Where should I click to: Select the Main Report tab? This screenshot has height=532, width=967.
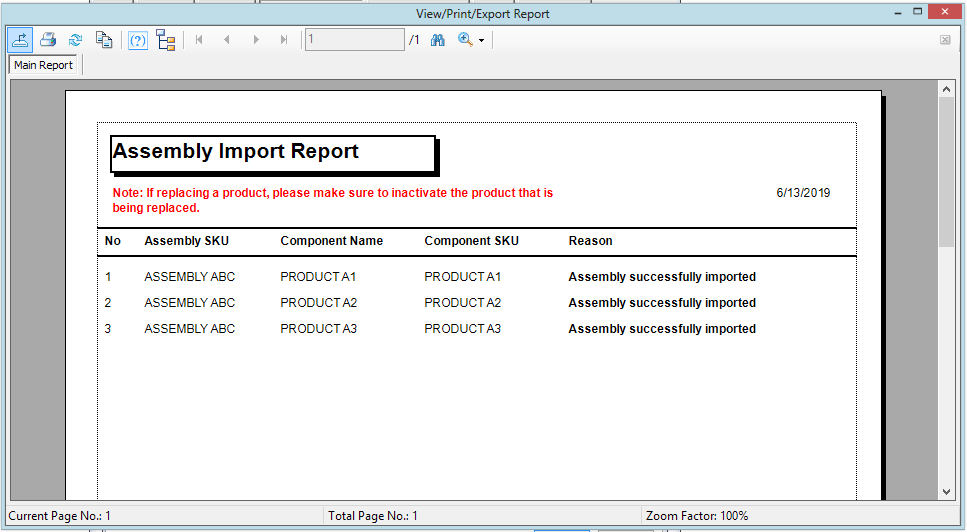43,65
